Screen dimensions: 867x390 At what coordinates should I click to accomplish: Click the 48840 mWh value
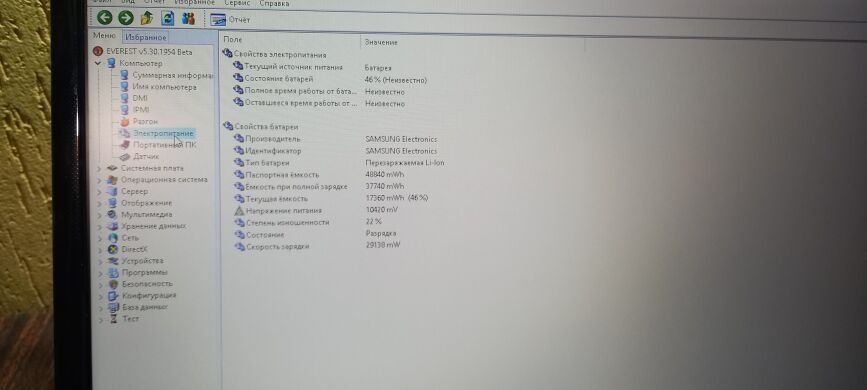(385, 174)
